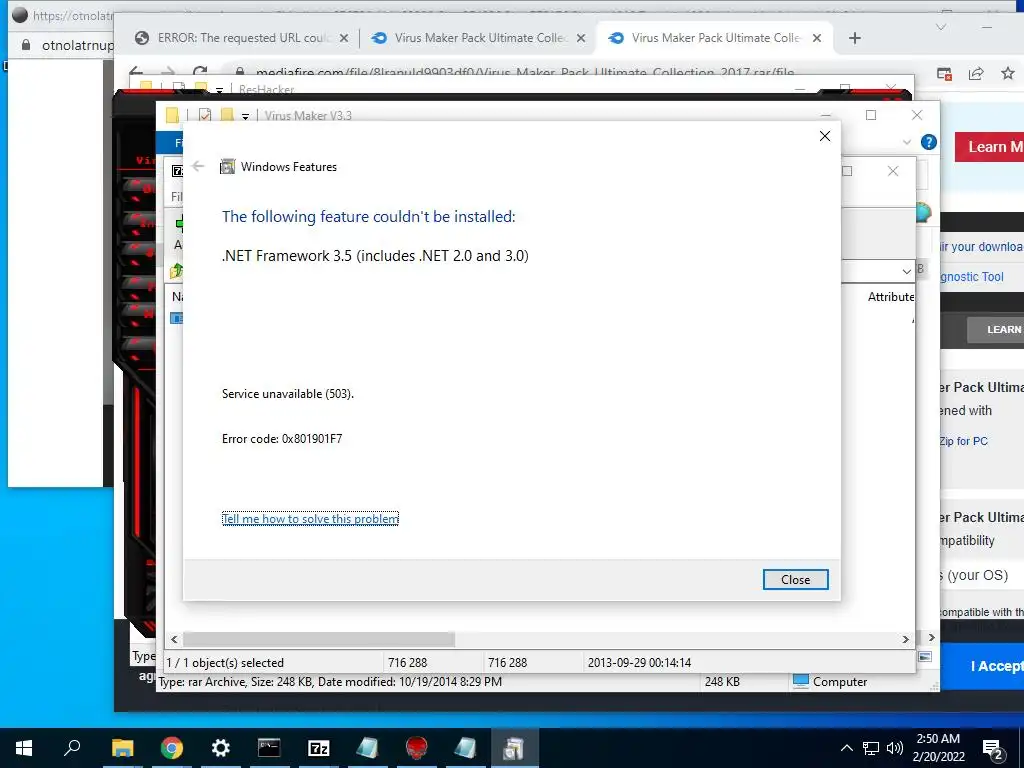Dismiss Windows Features dialog with X
This screenshot has height=768, width=1024.
pos(825,136)
